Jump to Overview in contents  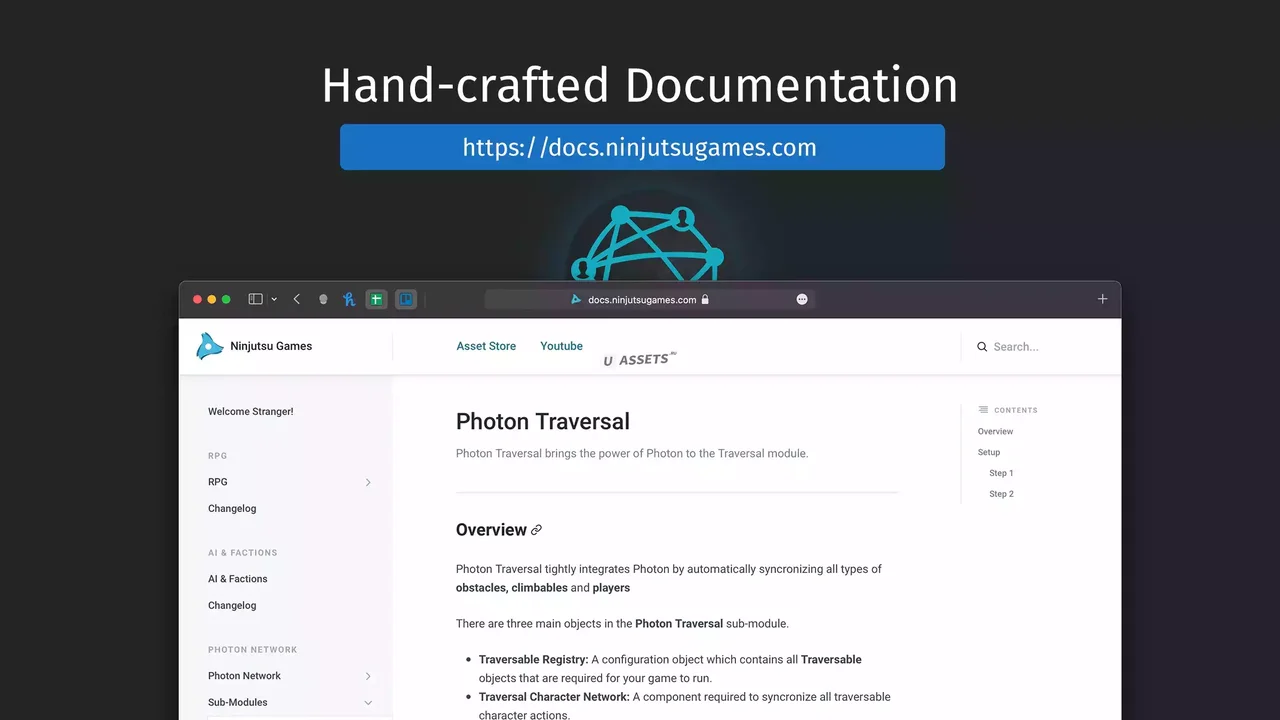click(x=995, y=432)
